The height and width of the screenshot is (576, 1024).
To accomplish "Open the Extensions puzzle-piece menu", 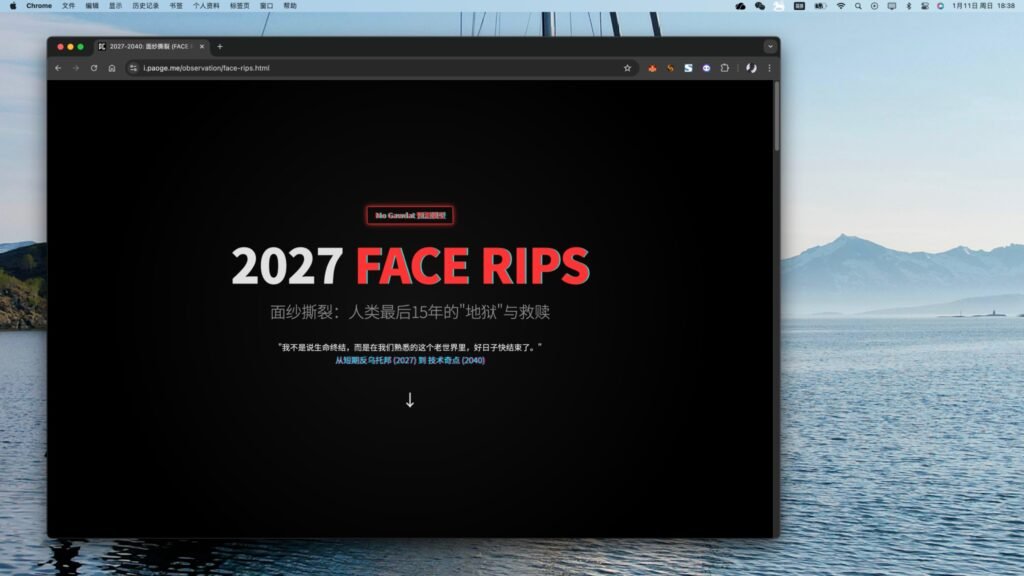I will pos(724,68).
